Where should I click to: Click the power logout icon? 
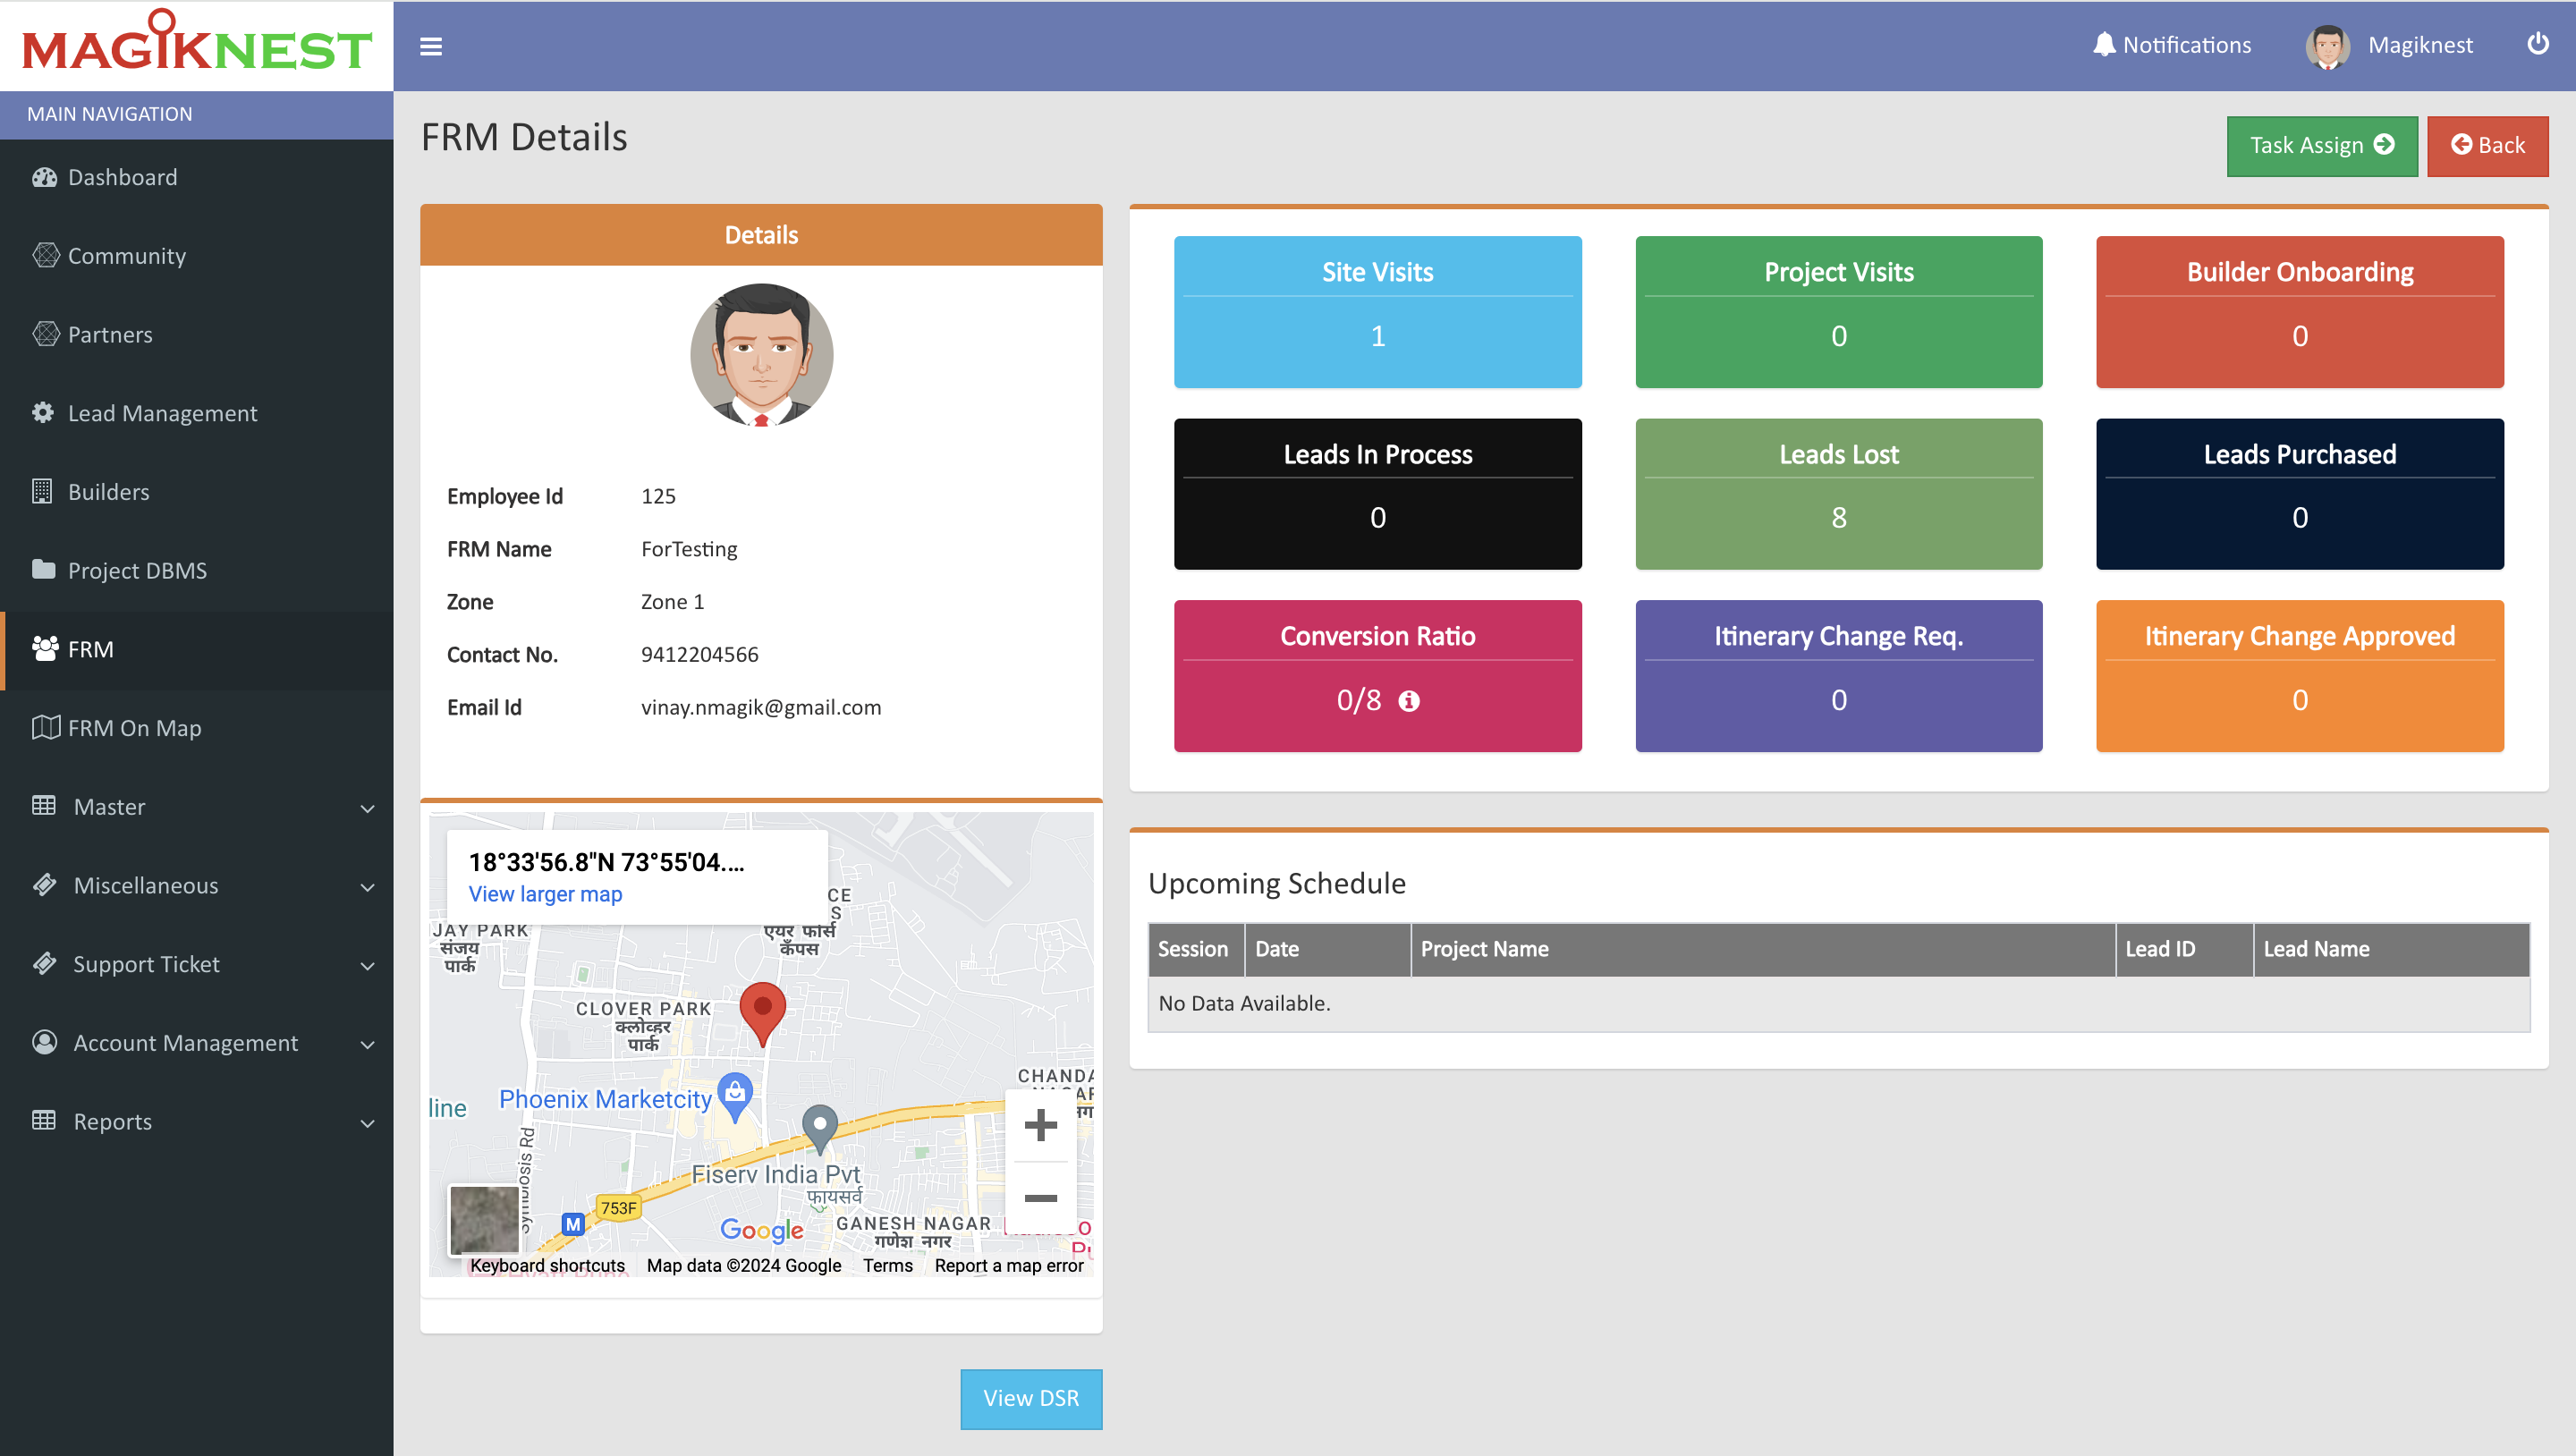pyautogui.click(x=2537, y=44)
